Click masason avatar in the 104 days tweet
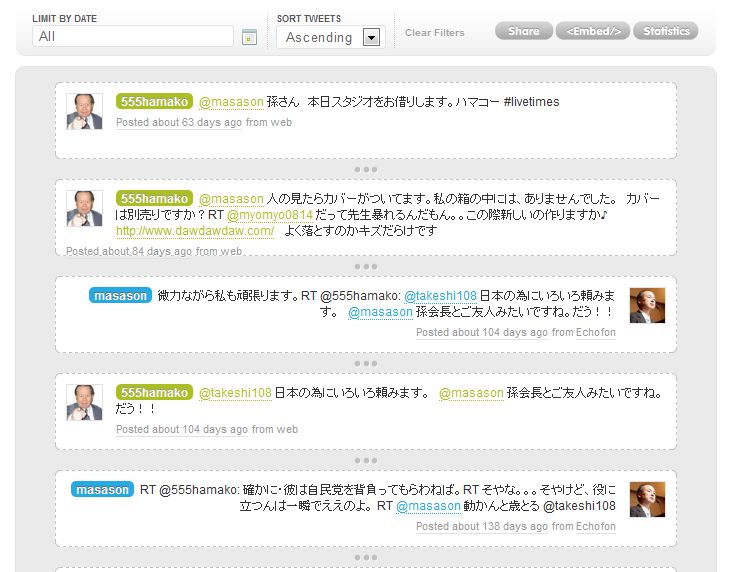 pyautogui.click(x=647, y=306)
